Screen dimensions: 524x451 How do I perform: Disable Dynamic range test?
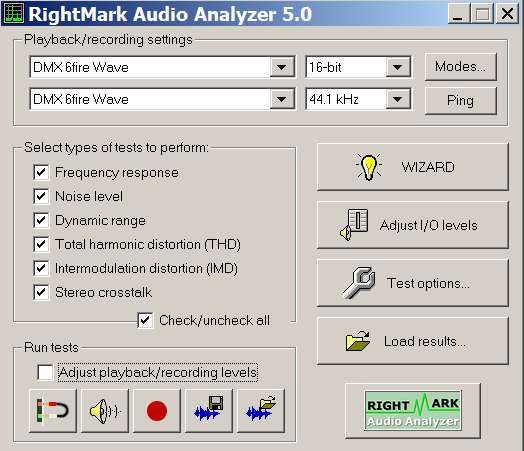coord(41,220)
